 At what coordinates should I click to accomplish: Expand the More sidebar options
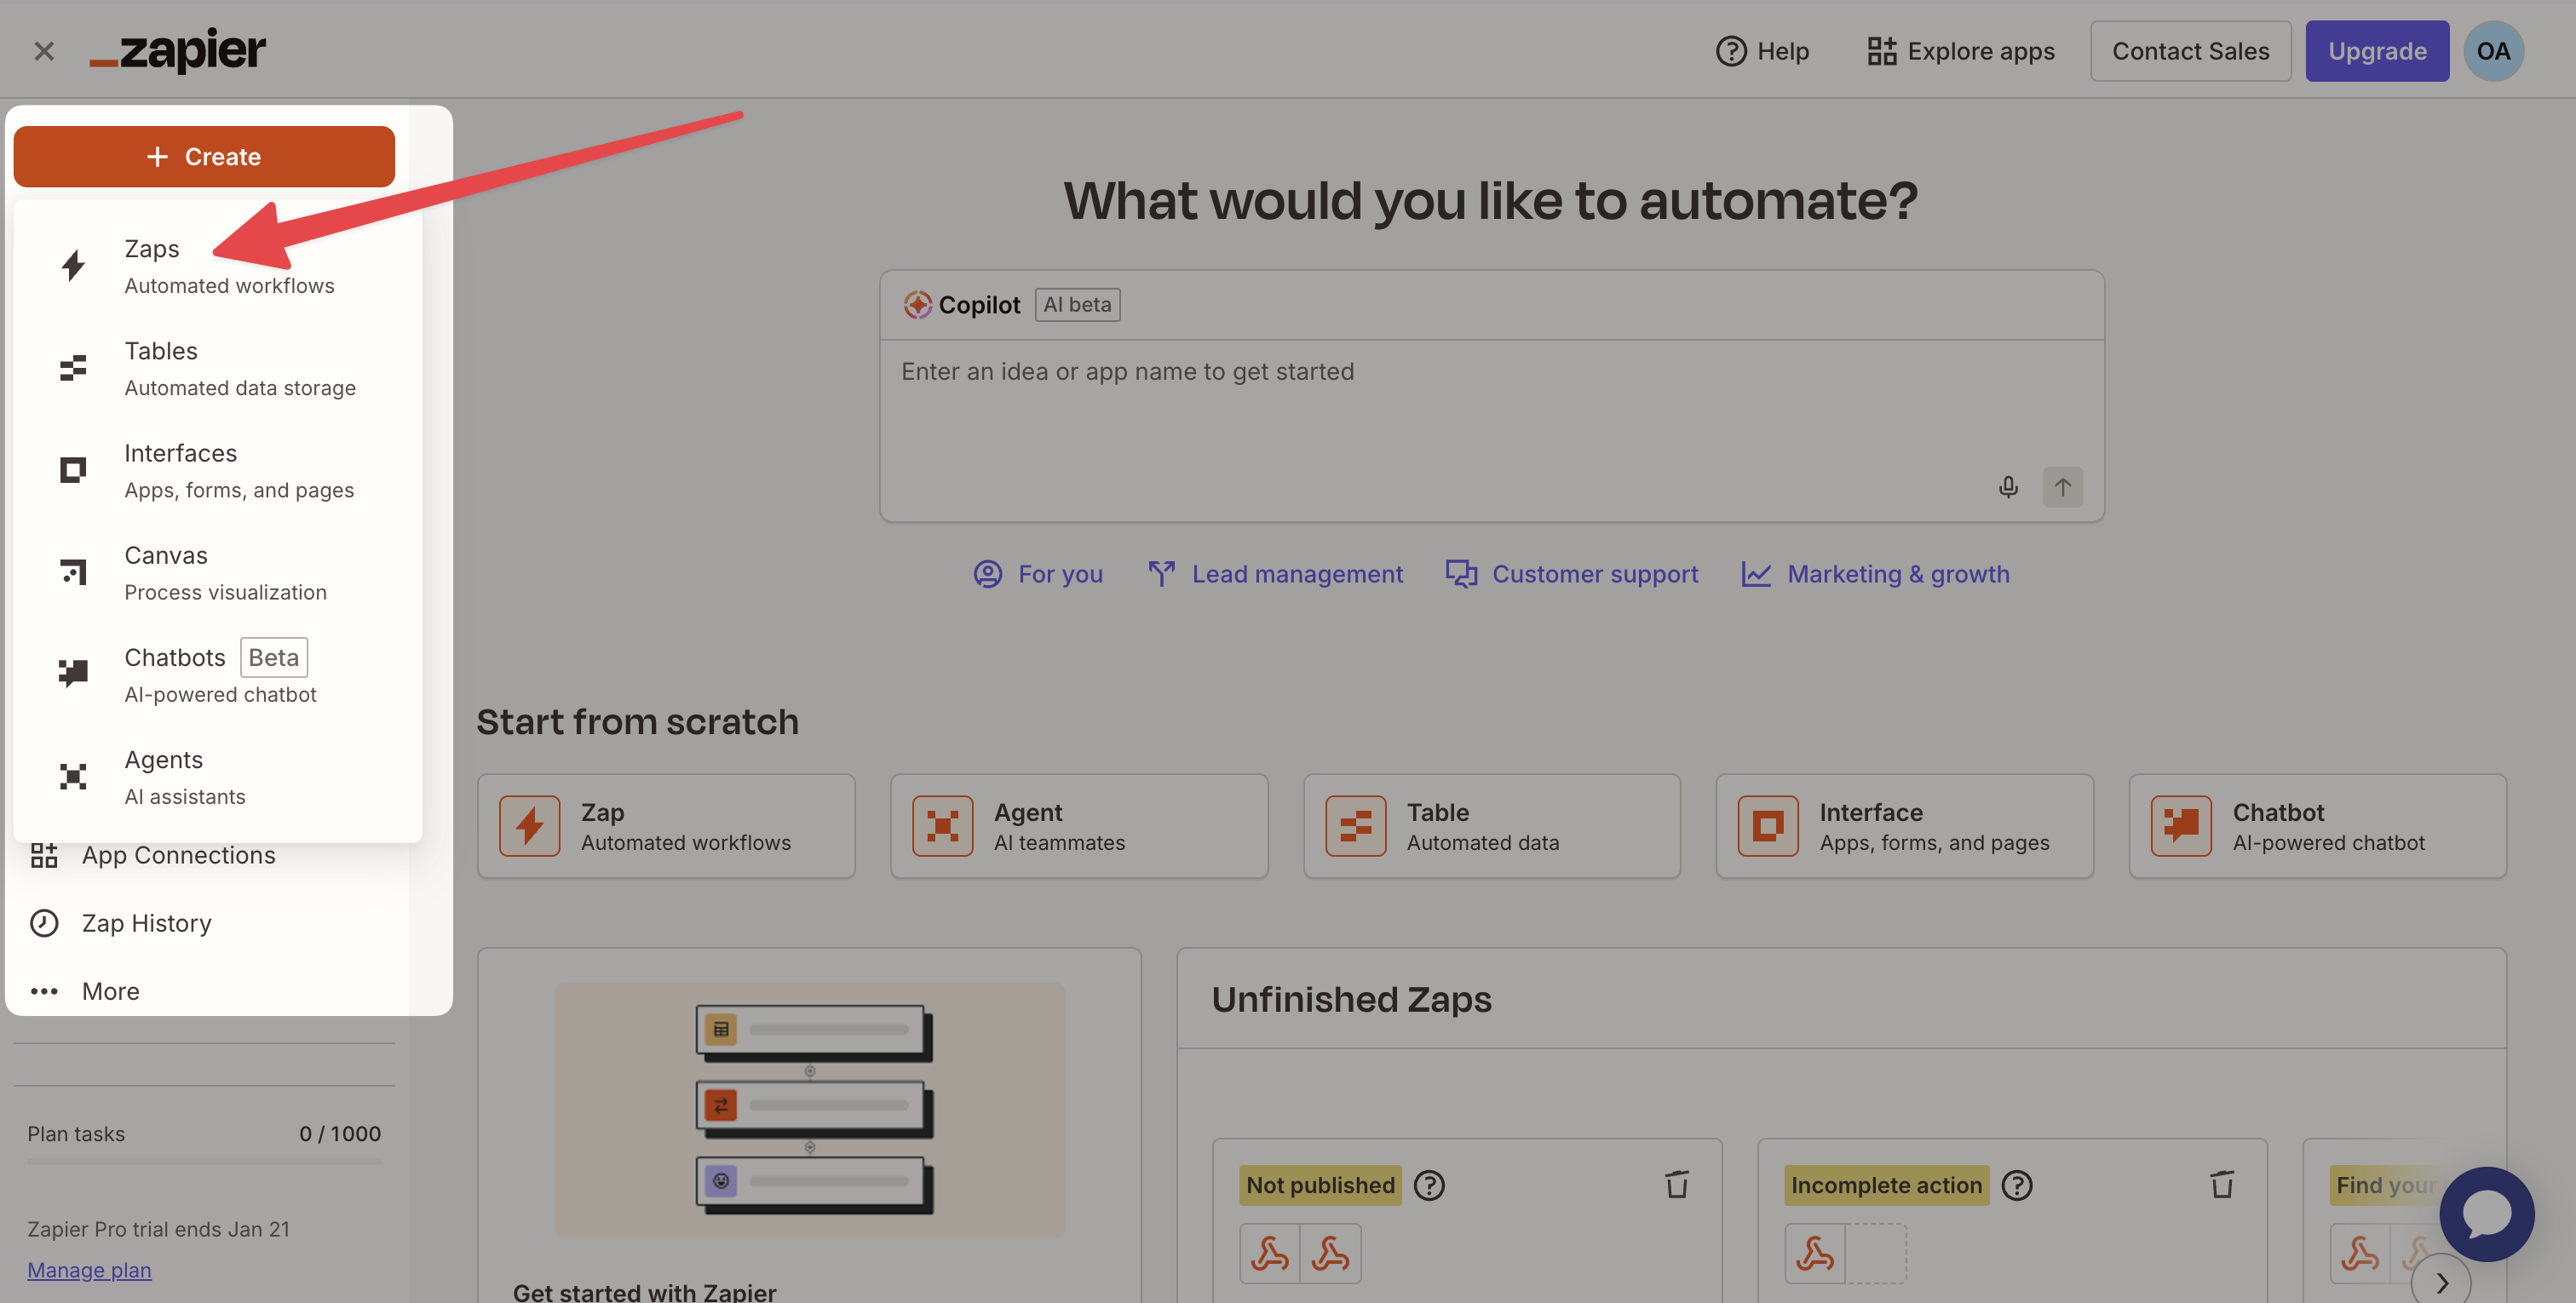point(110,991)
